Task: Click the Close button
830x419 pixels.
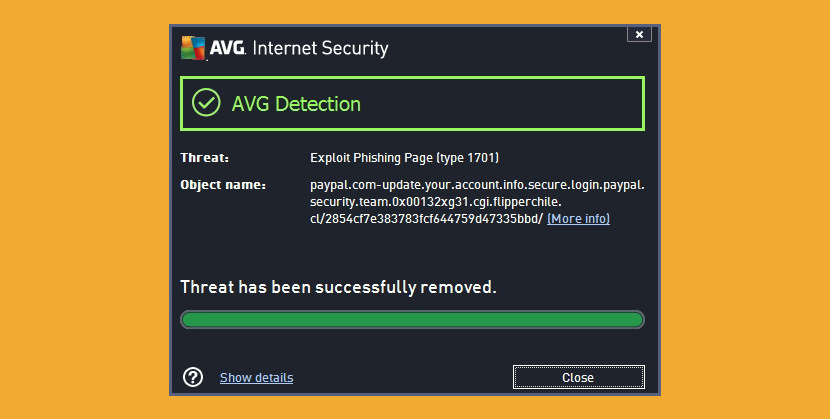Action: [x=579, y=377]
